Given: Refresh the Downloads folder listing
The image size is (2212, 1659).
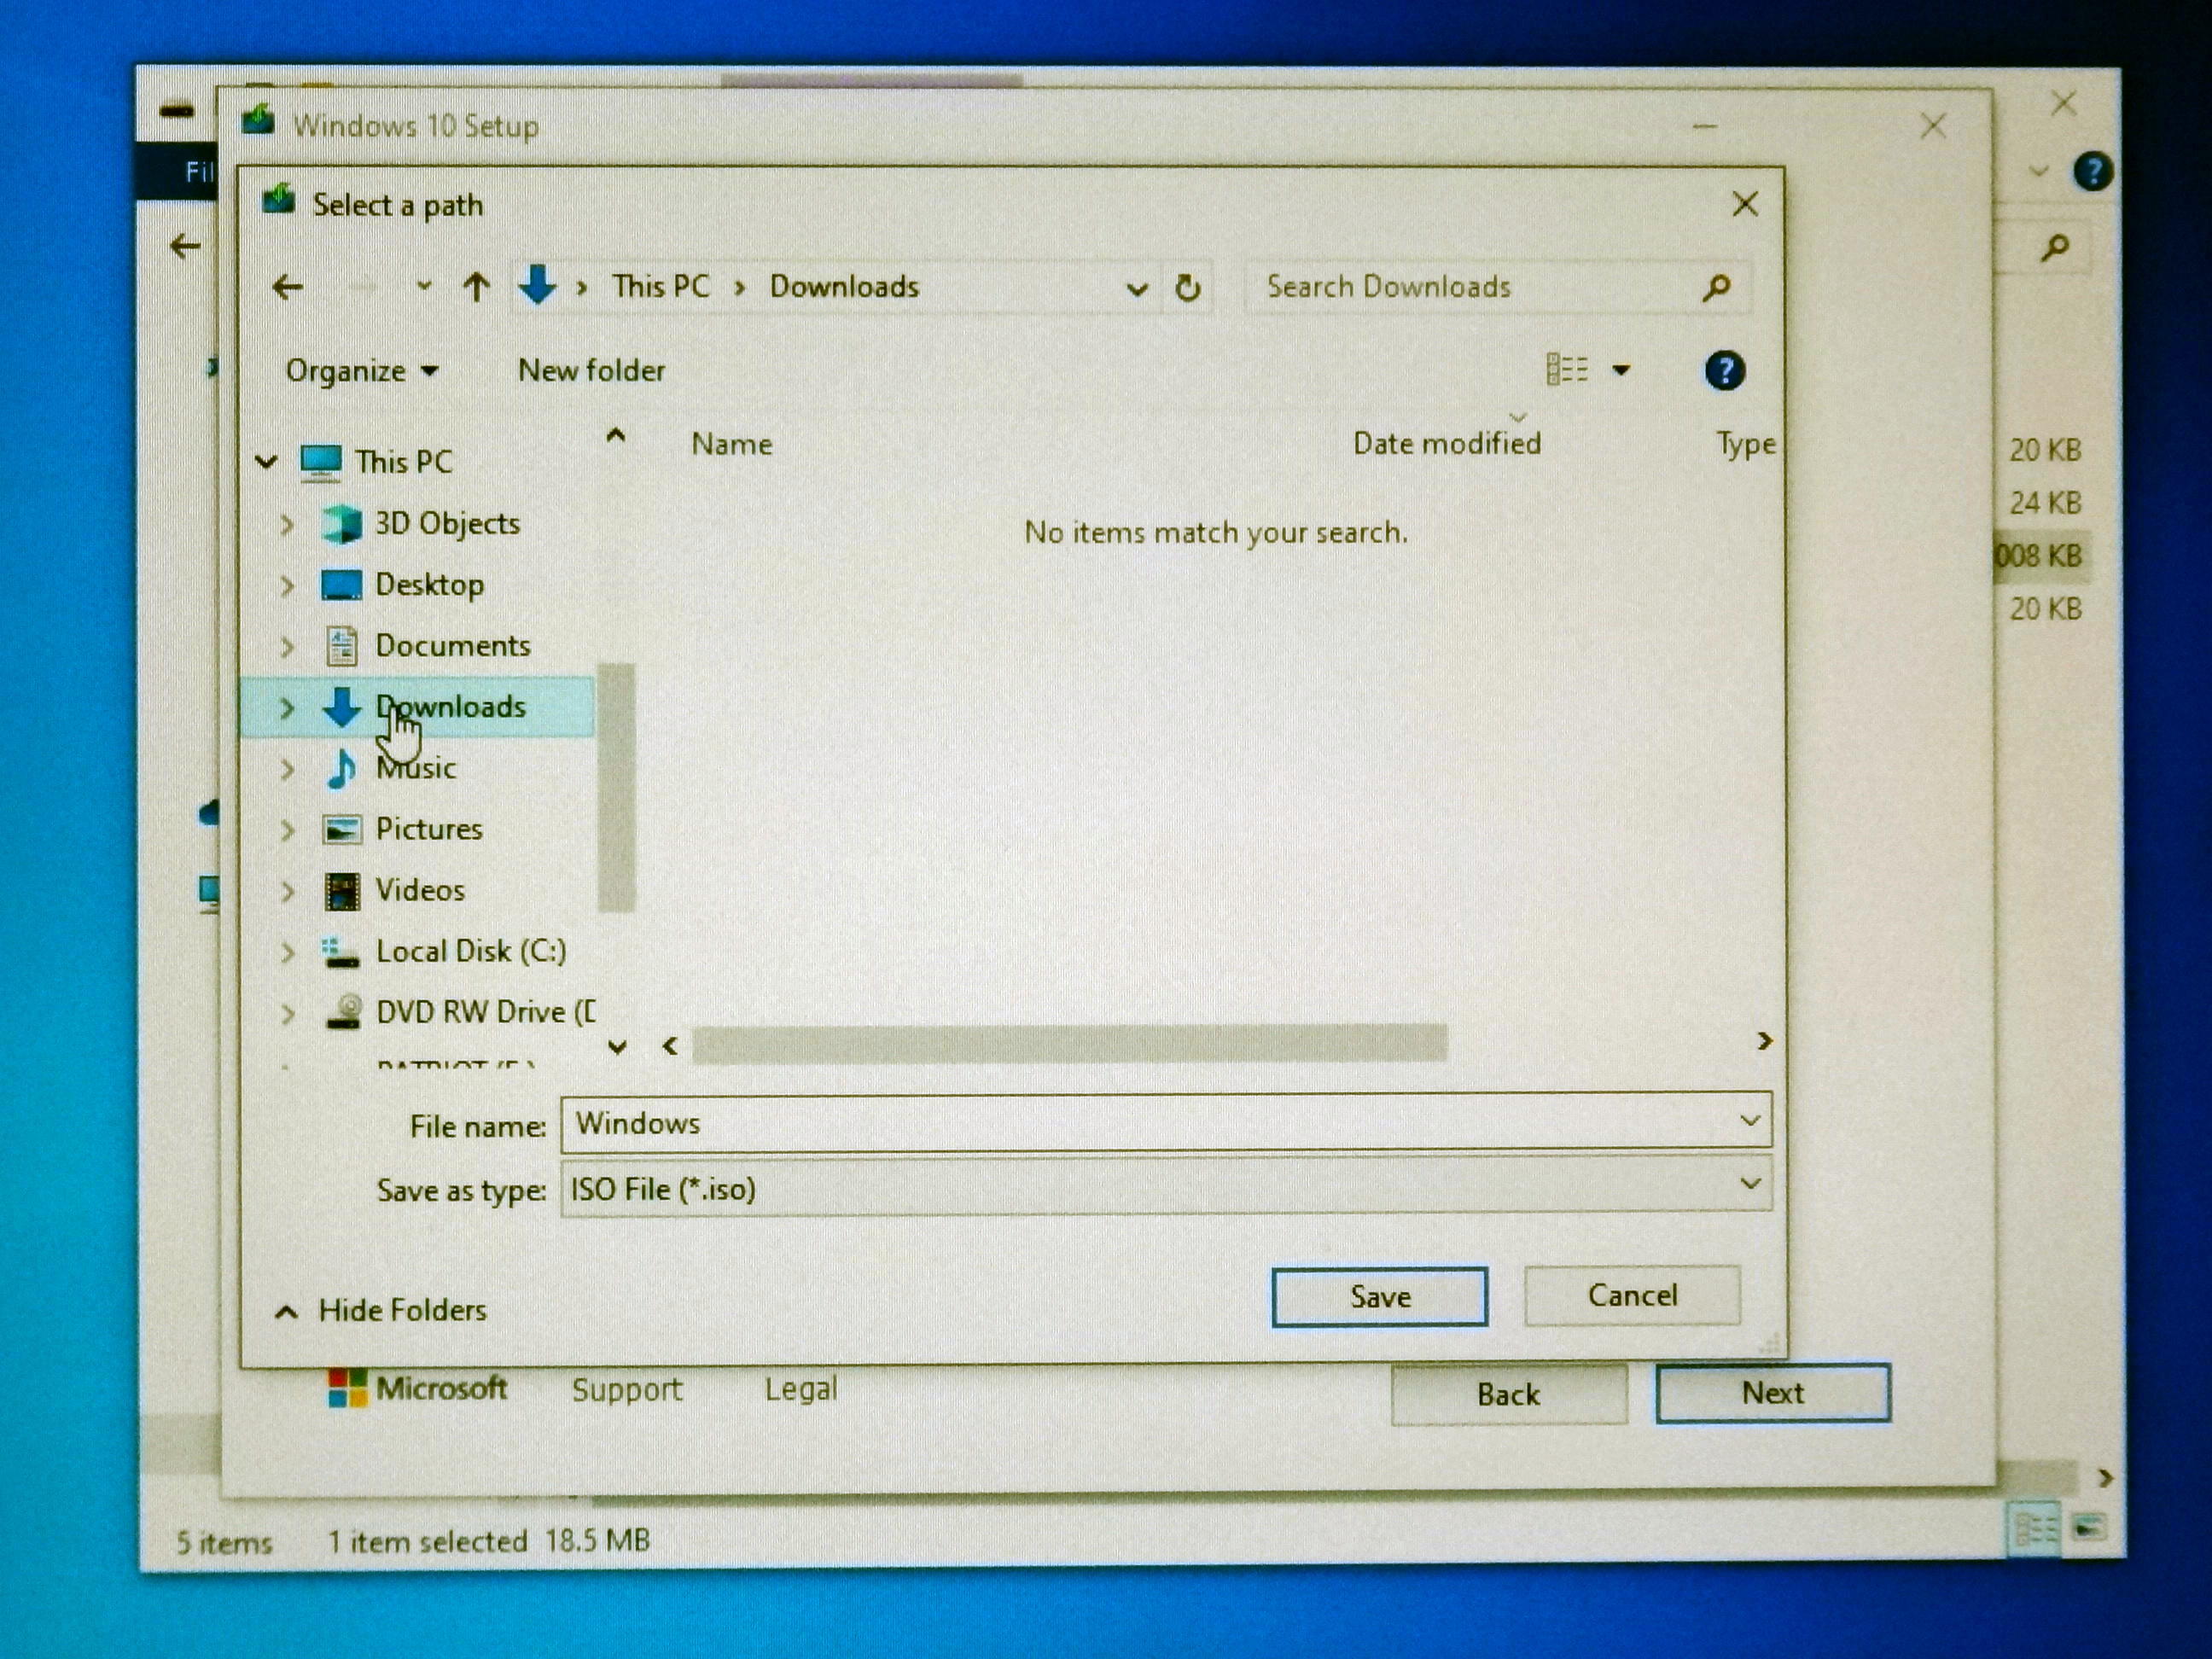Looking at the screenshot, I should point(1187,288).
